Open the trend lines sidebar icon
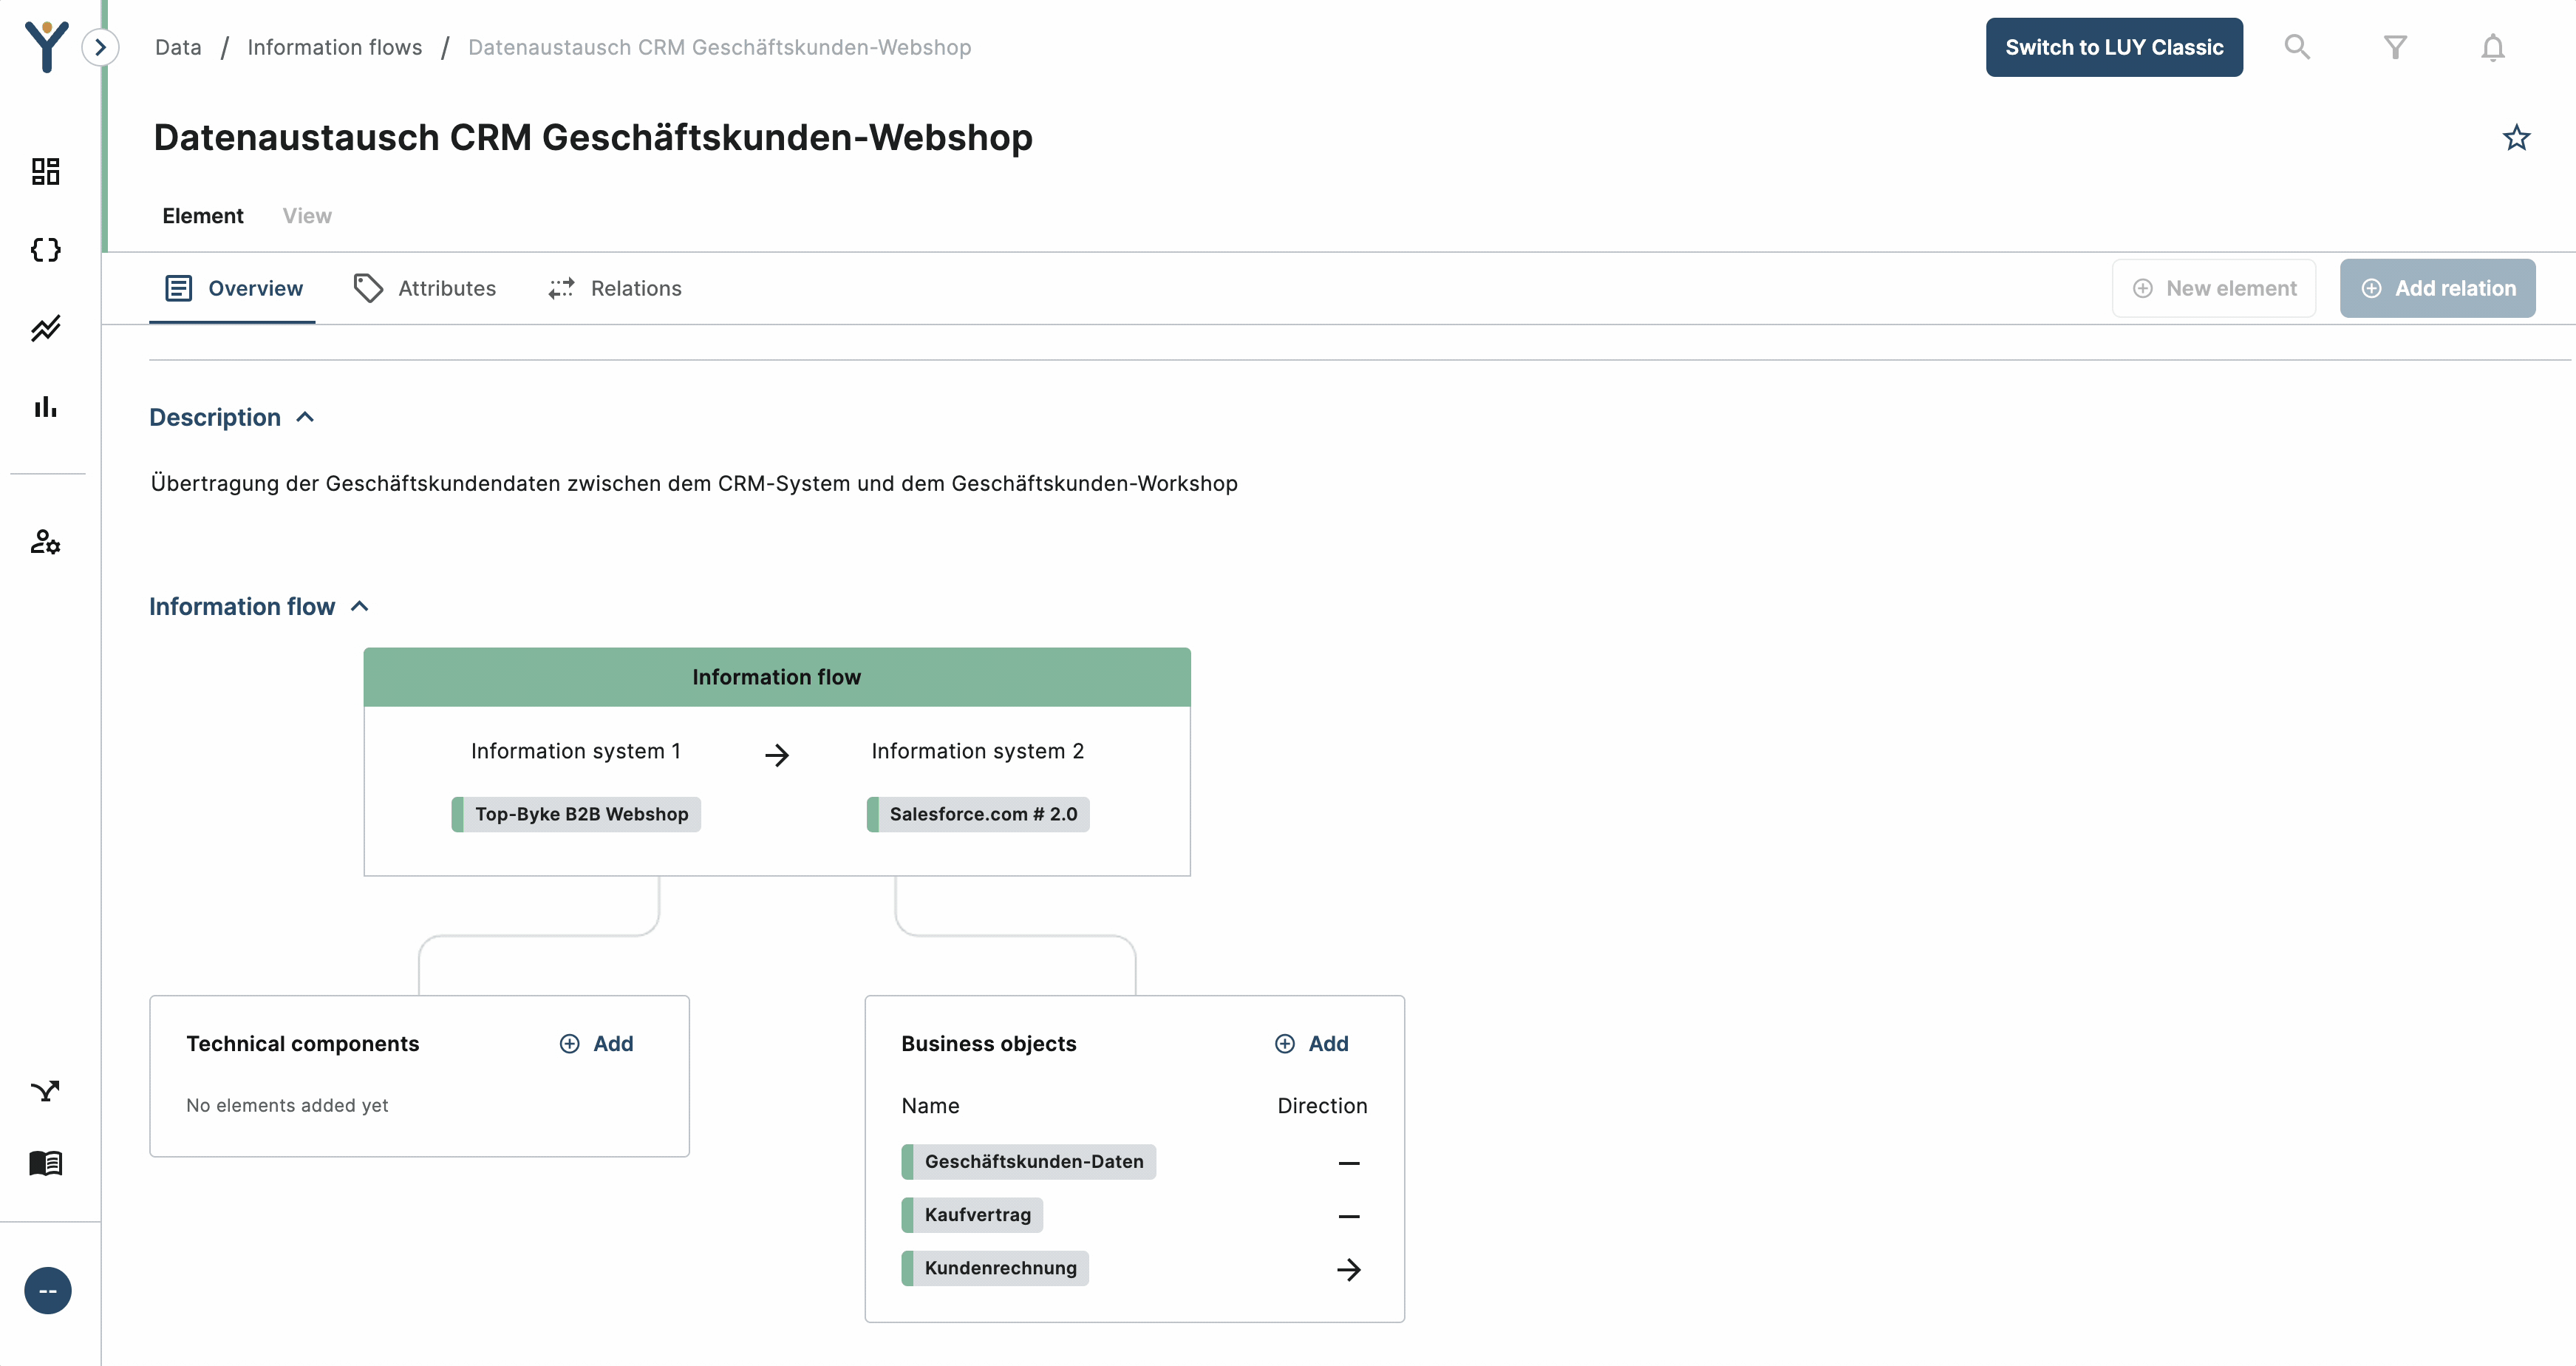The width and height of the screenshot is (2576, 1366). coord(46,328)
